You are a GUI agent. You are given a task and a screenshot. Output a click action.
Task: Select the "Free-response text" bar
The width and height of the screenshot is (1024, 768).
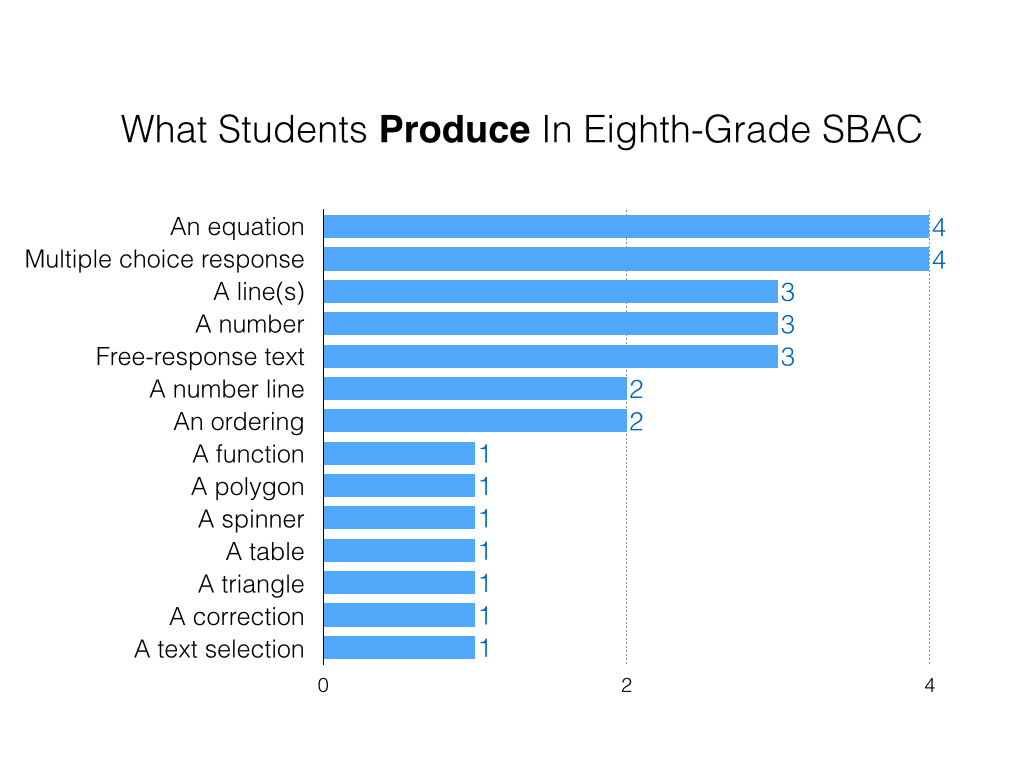pyautogui.click(x=550, y=357)
